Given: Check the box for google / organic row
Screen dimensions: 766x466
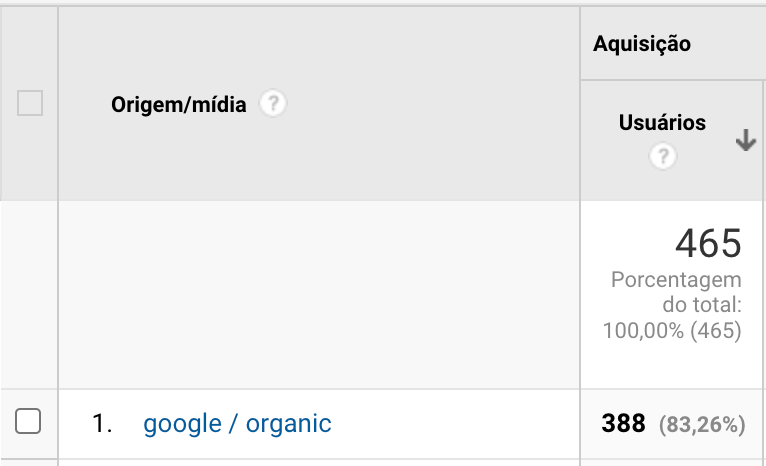Looking at the screenshot, I should coord(29,423).
